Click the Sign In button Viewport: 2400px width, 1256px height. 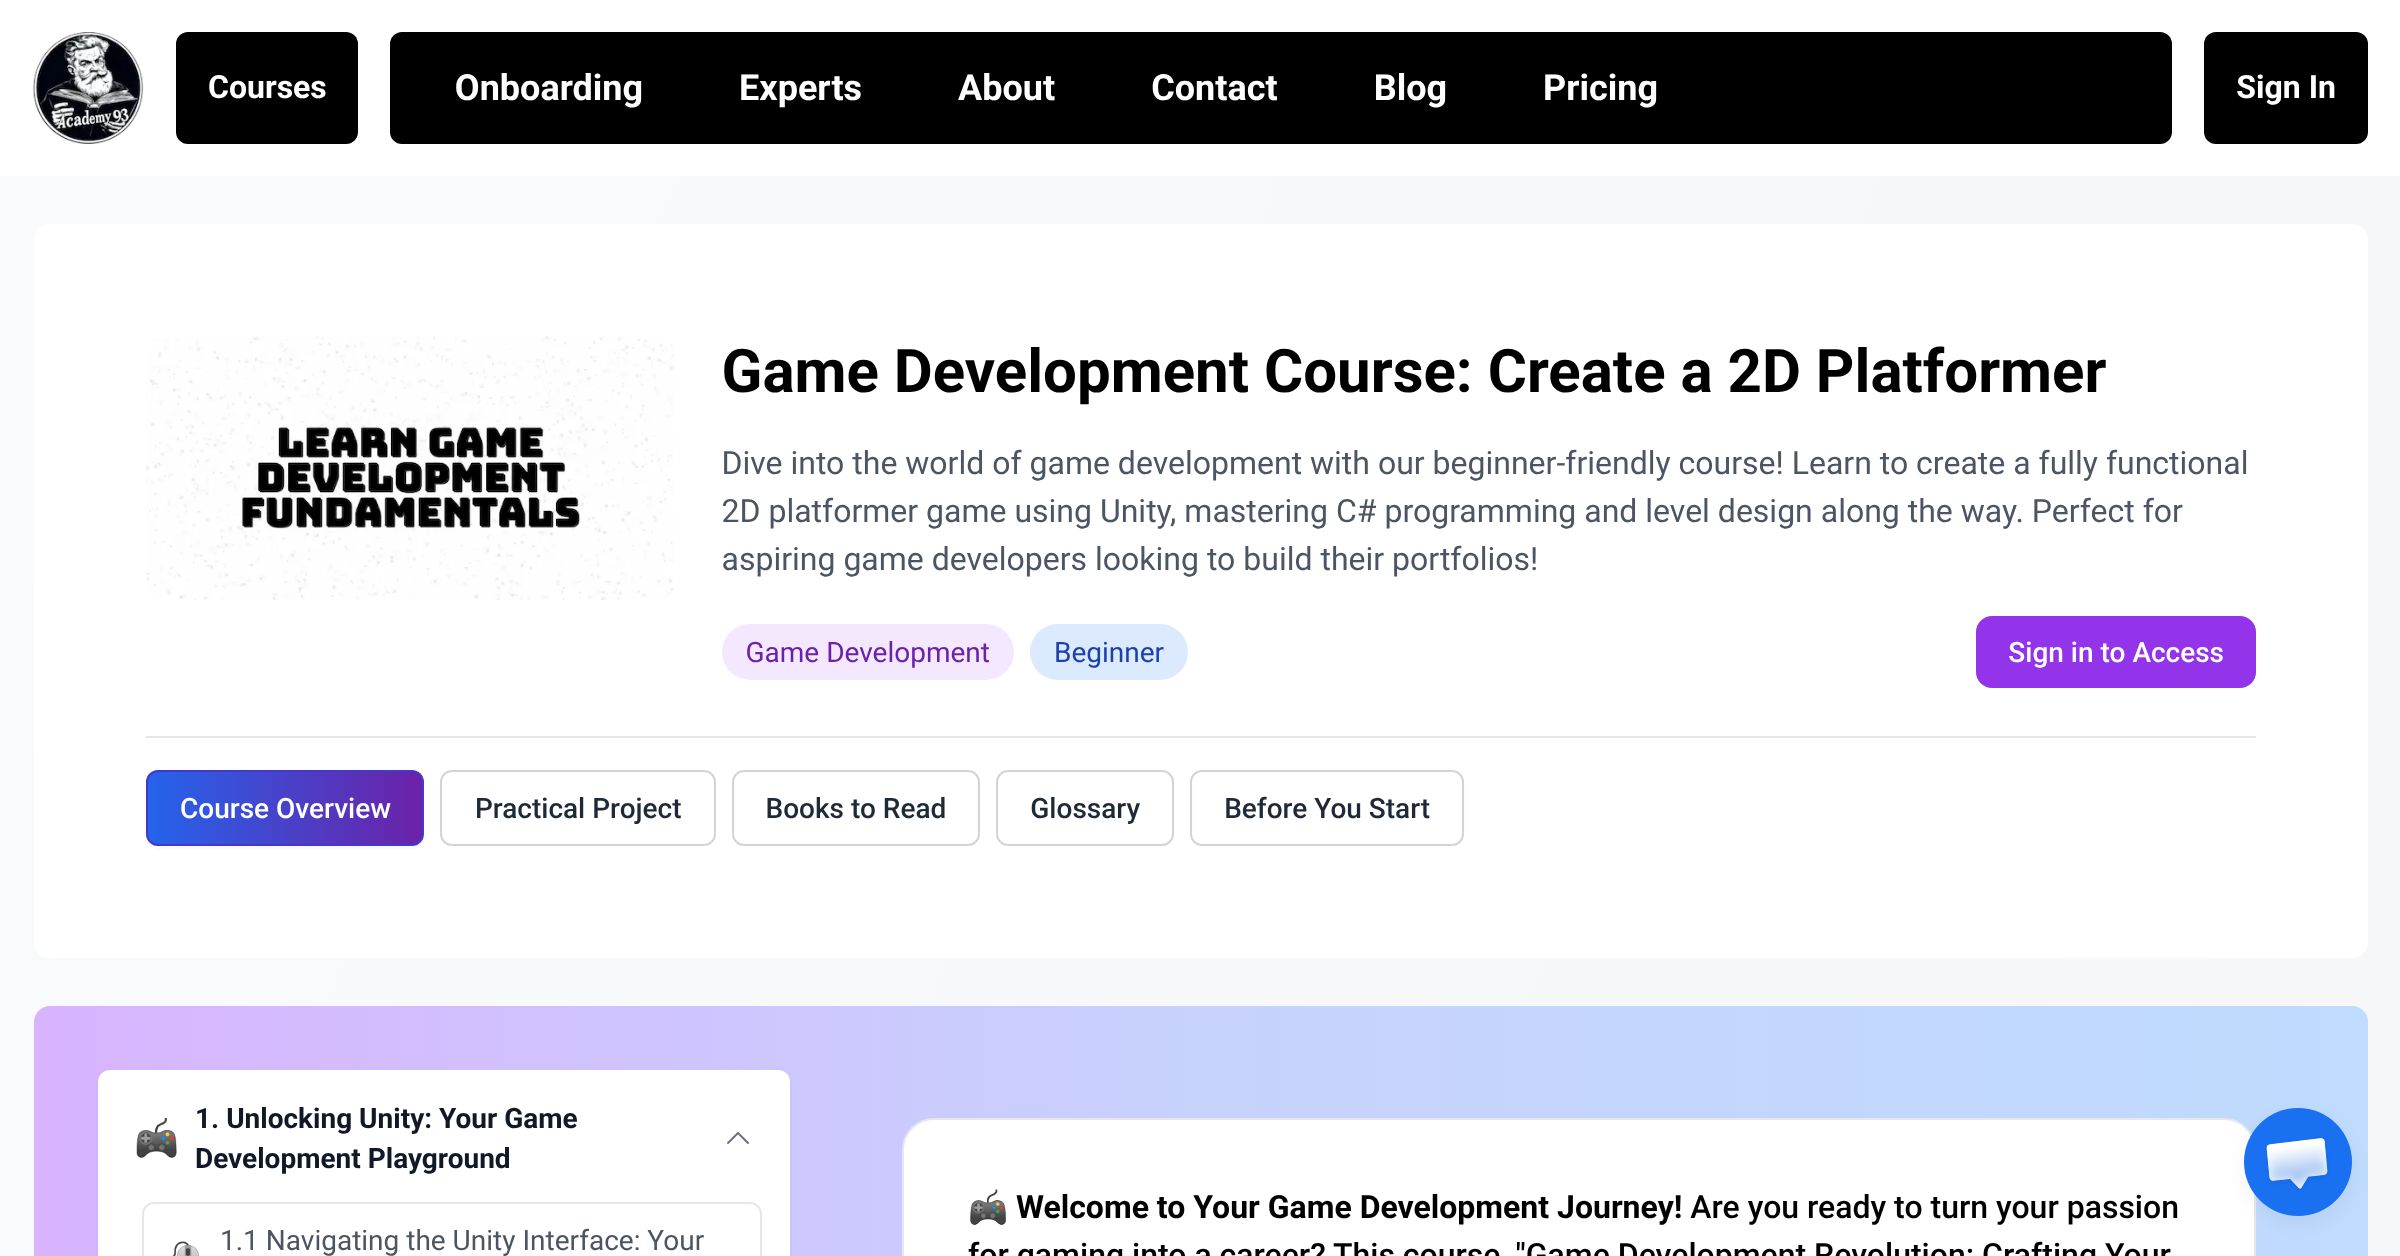tap(2286, 88)
